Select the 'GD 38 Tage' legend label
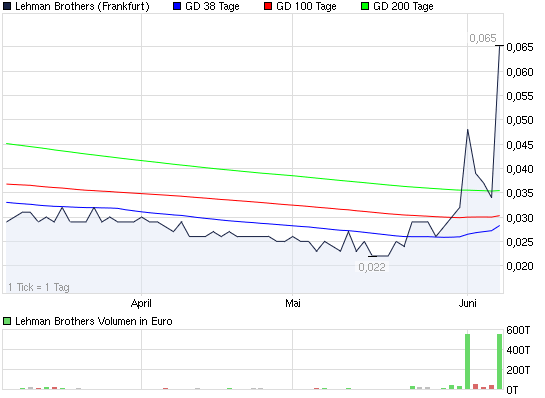The width and height of the screenshot is (545, 398). (212, 7)
